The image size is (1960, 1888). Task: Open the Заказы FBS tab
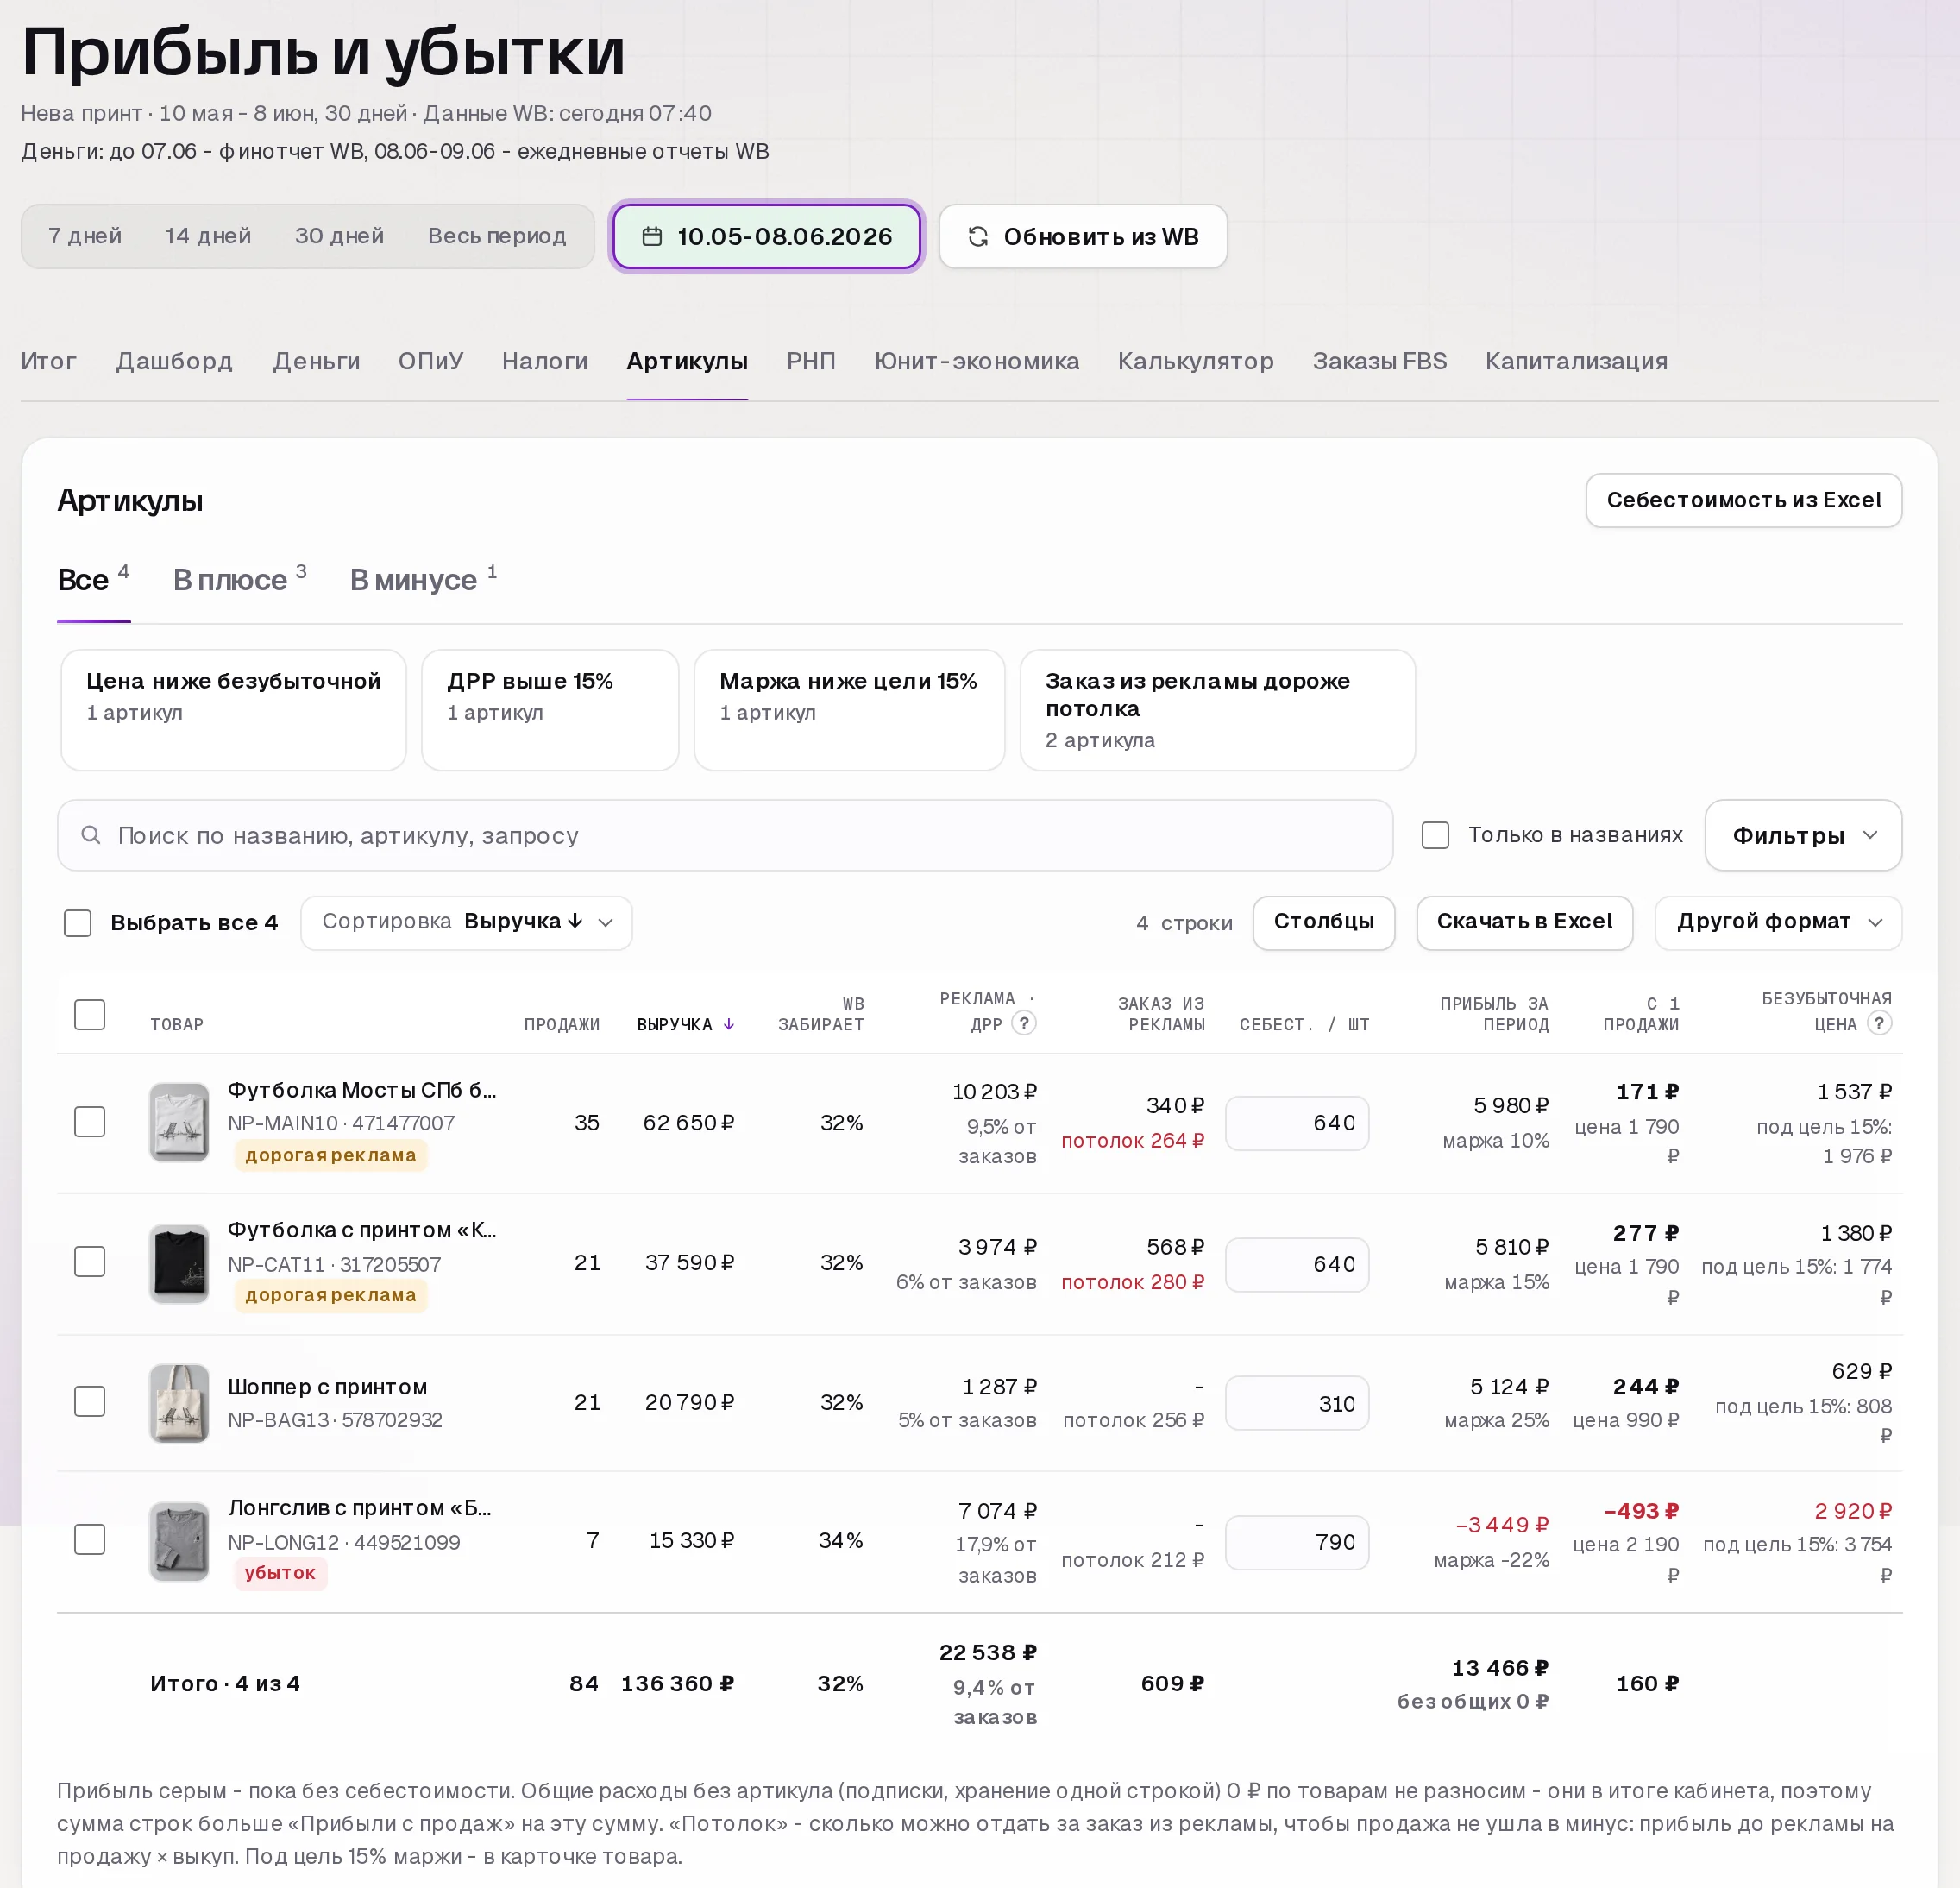pyautogui.click(x=1379, y=361)
